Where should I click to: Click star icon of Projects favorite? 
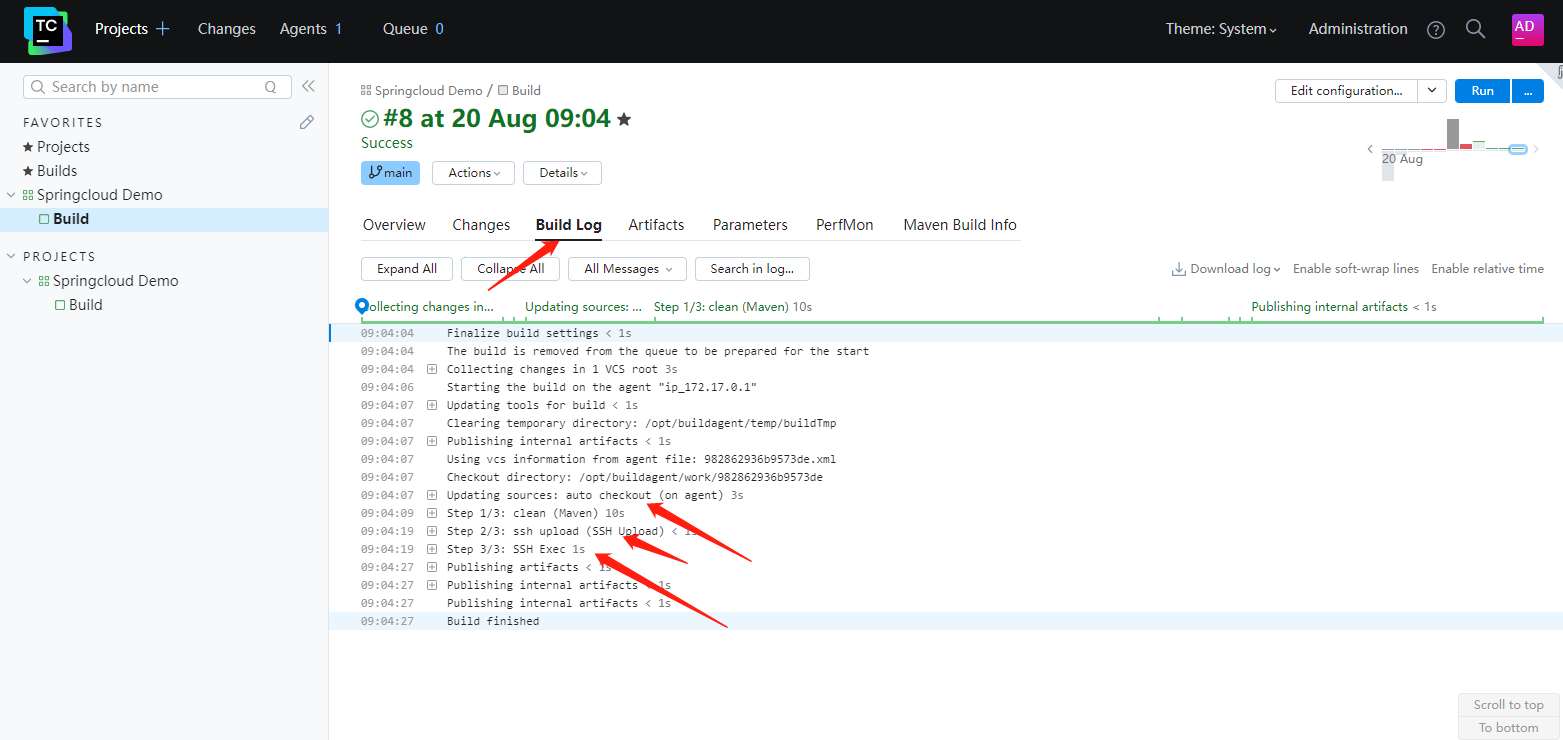28,147
